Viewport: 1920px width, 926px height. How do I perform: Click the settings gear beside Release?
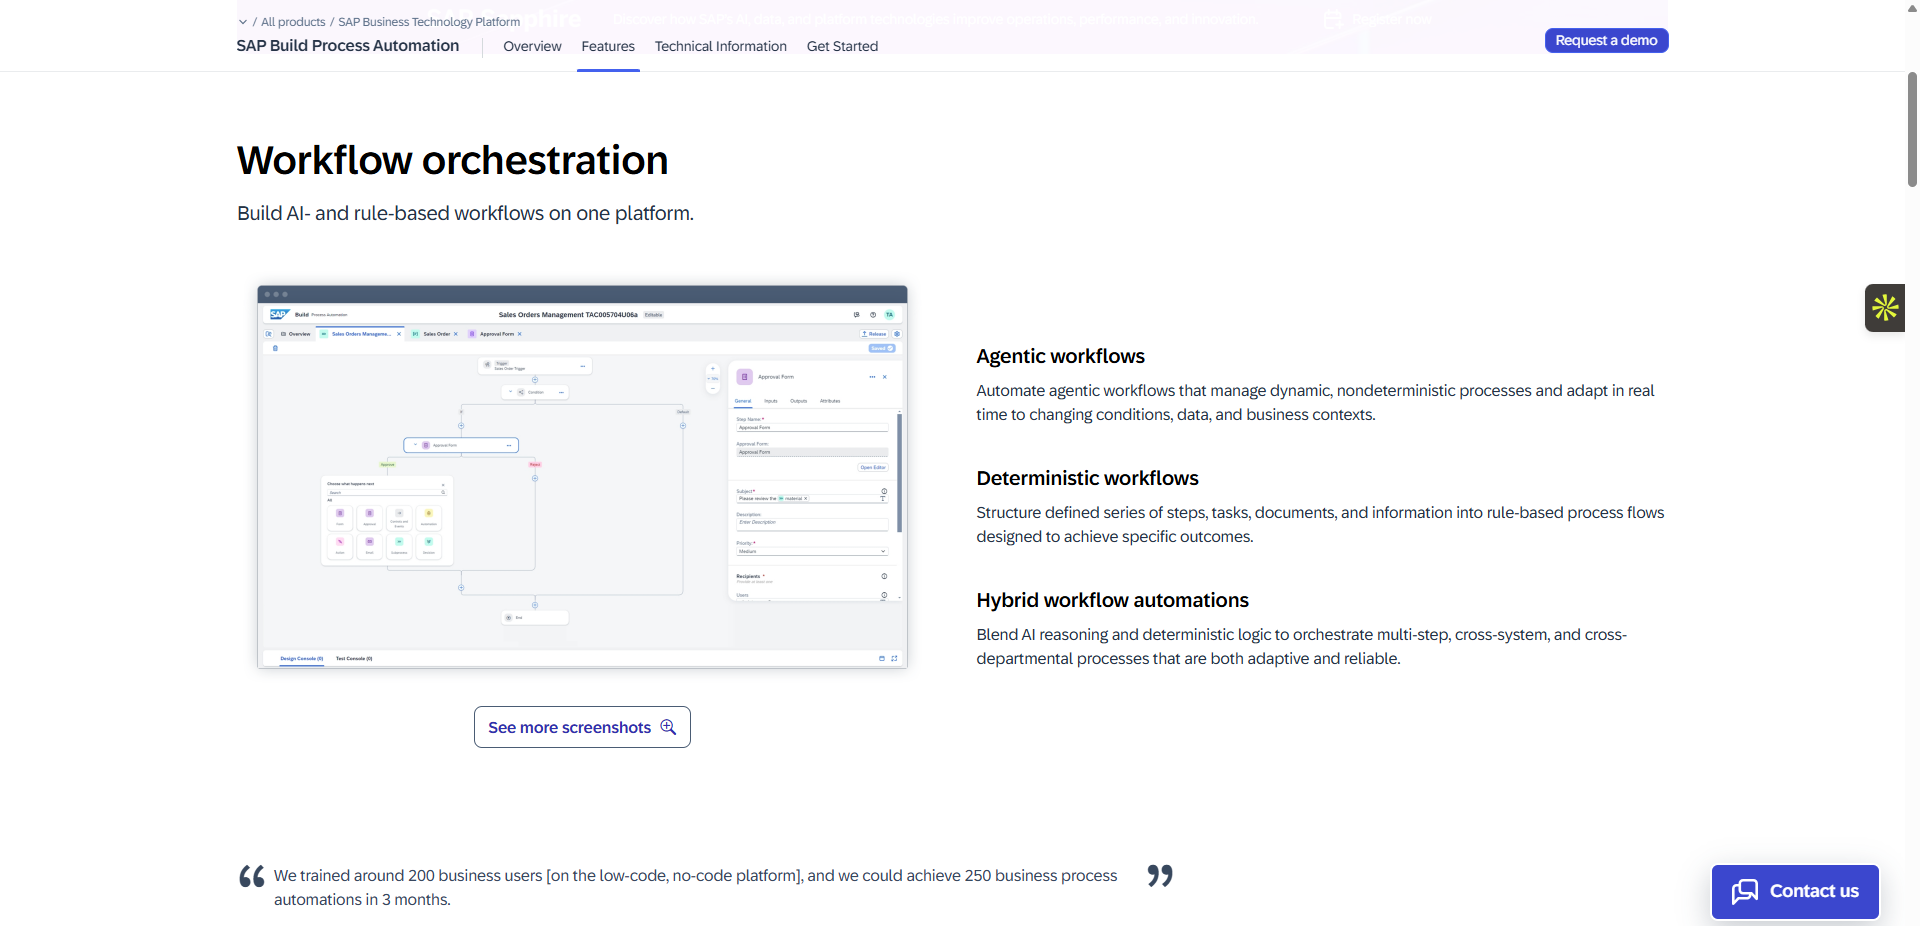point(897,334)
